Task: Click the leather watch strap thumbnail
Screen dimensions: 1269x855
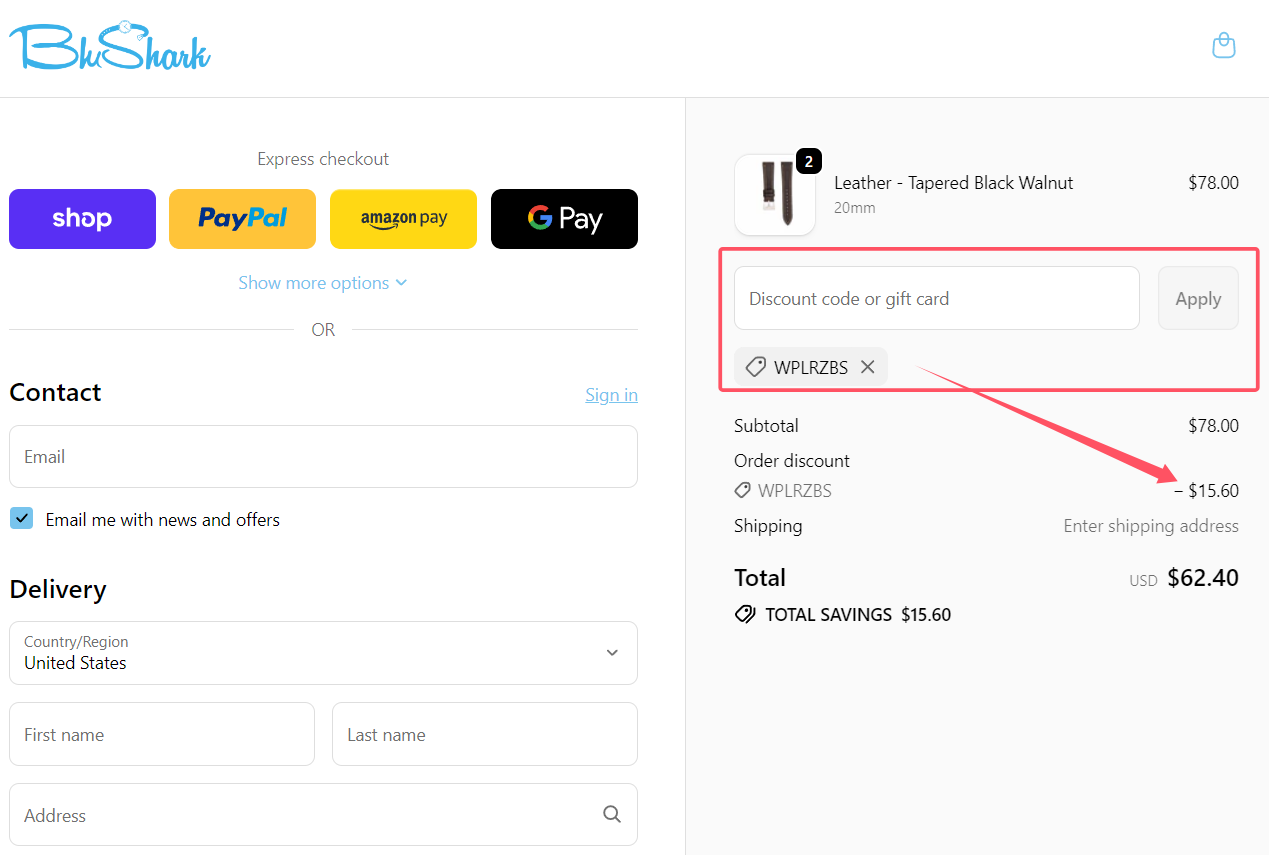Action: coord(775,195)
